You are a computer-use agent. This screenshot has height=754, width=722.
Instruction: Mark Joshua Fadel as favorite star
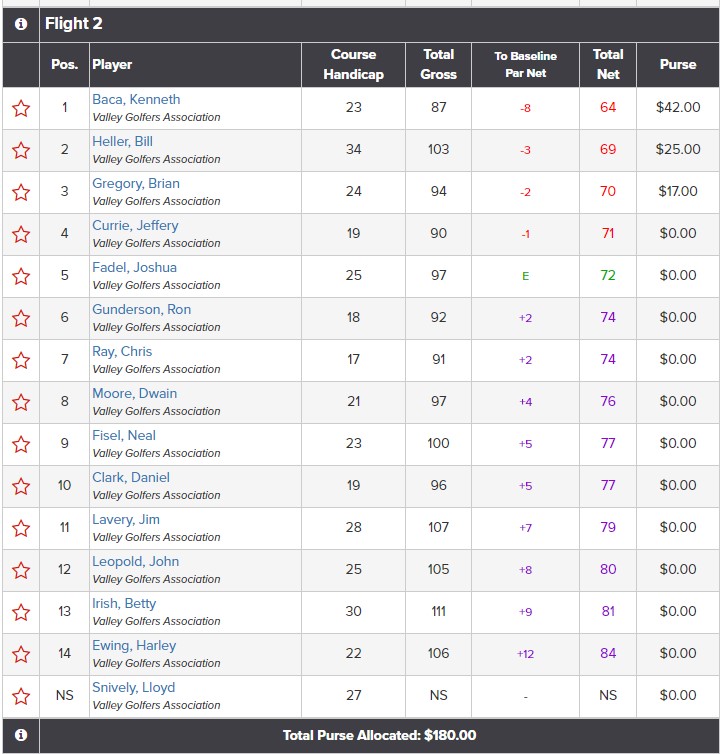coord(21,276)
